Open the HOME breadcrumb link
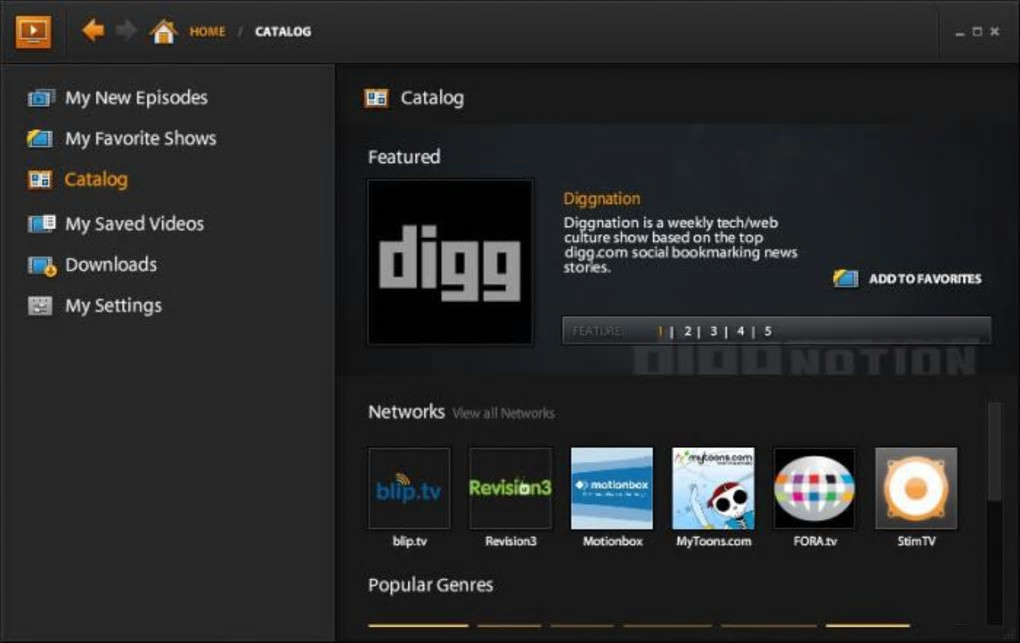Image resolution: width=1020 pixels, height=643 pixels. click(x=207, y=31)
